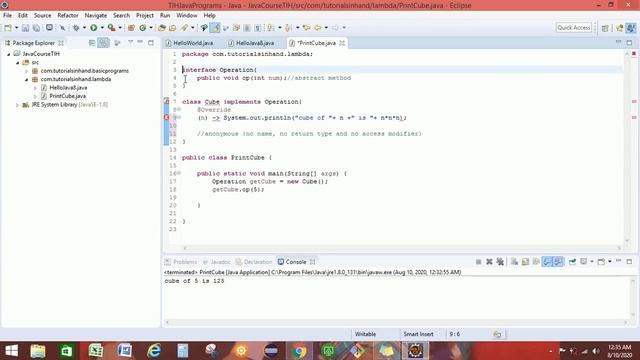This screenshot has width=640, height=360.
Task: Open Display Selected Console dropdown
Action: pos(592,262)
